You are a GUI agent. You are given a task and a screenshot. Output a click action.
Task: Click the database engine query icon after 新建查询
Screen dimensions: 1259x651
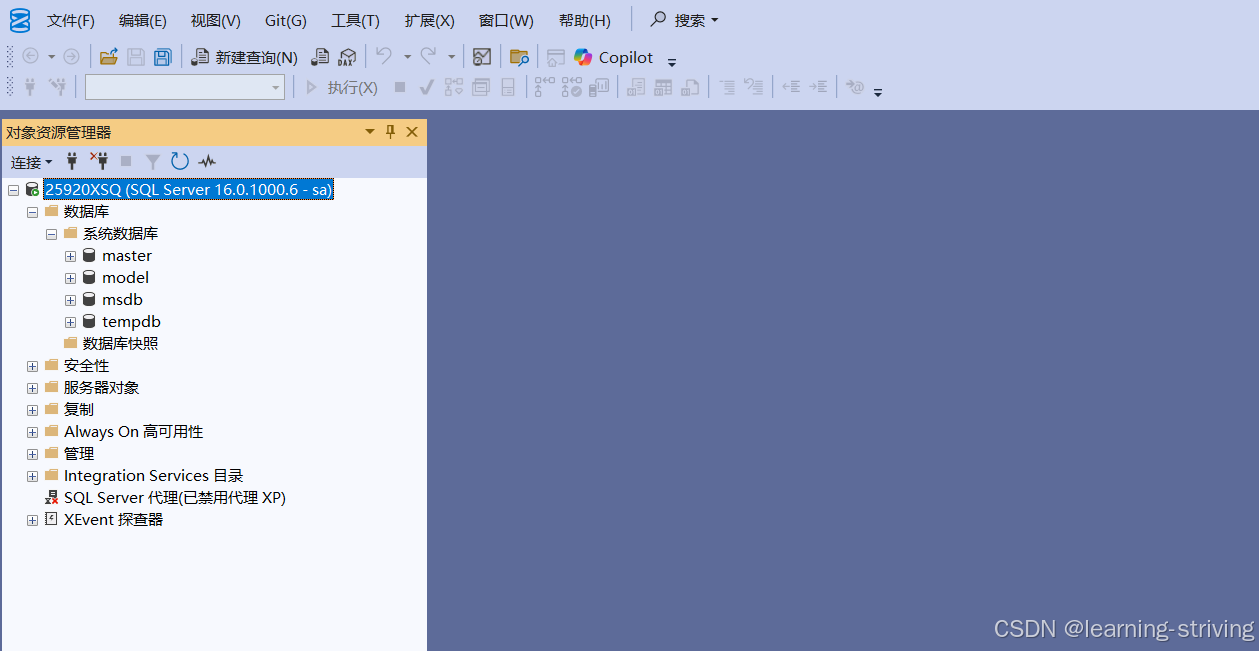(320, 57)
